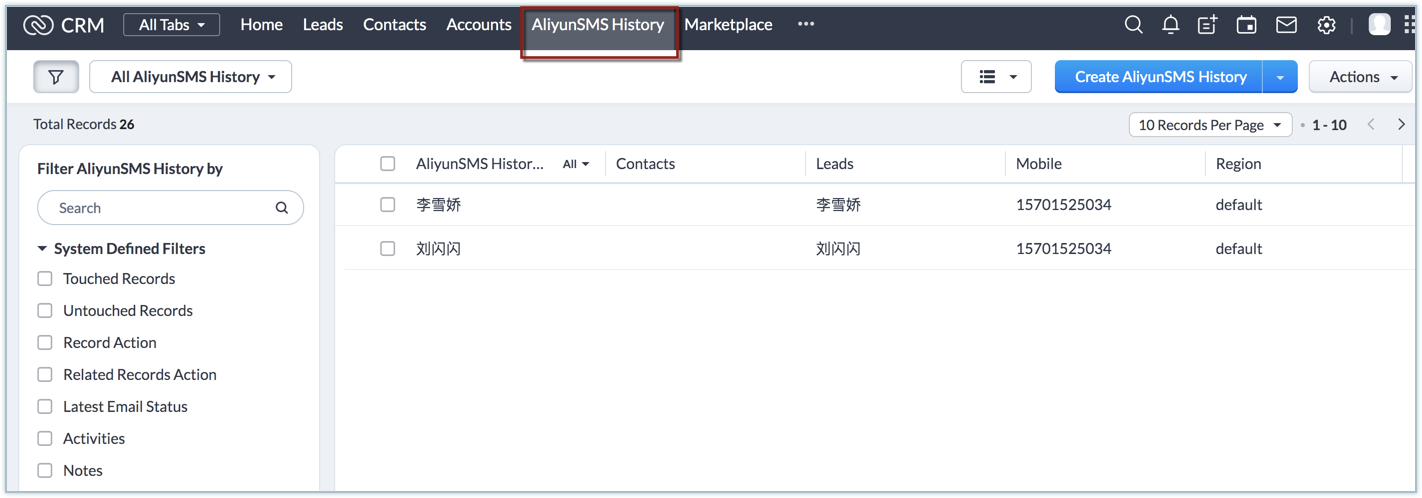Check the select-all records checkbox
The width and height of the screenshot is (1422, 498).
click(388, 164)
